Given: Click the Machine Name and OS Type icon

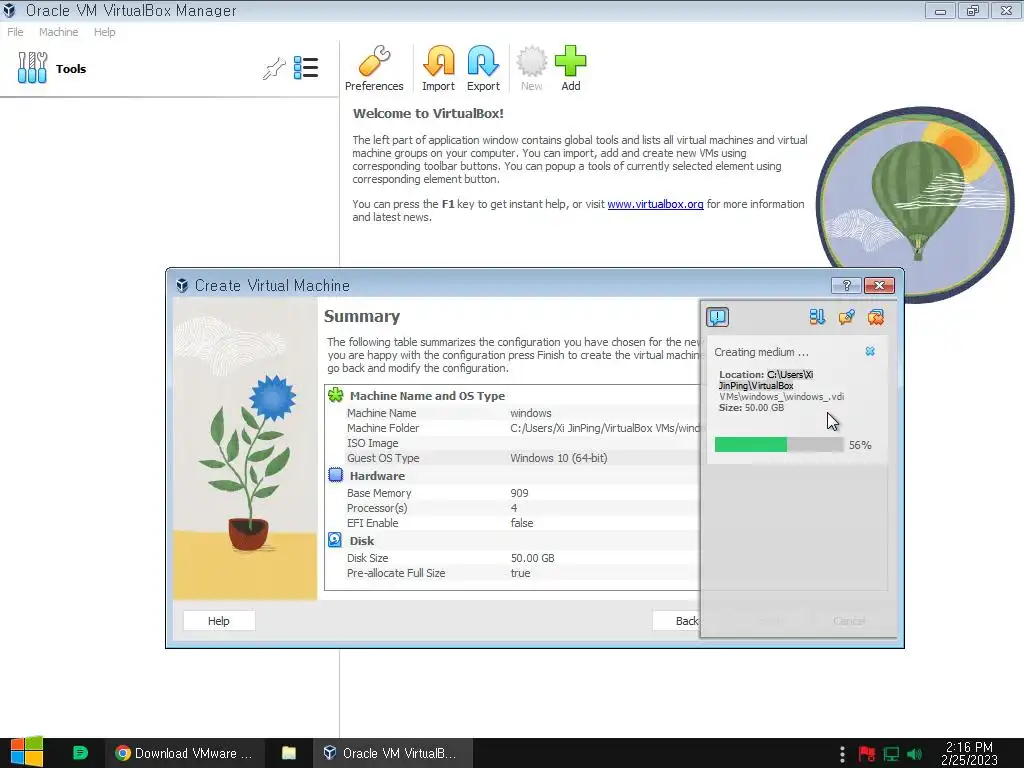Looking at the screenshot, I should click(x=336, y=394).
